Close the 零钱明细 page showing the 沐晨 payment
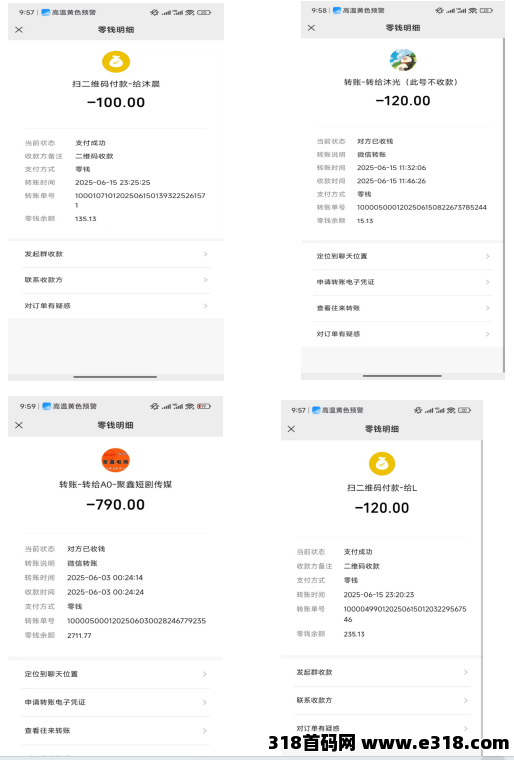 (x=19, y=30)
